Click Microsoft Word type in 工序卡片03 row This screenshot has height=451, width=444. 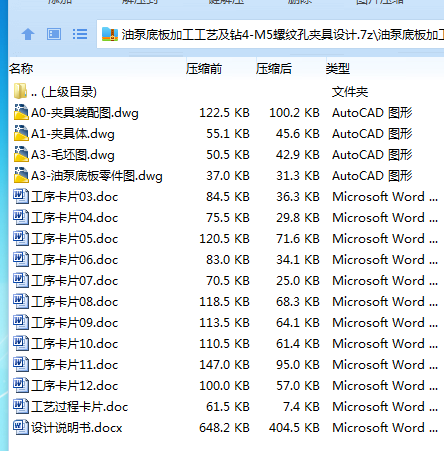tap(385, 197)
